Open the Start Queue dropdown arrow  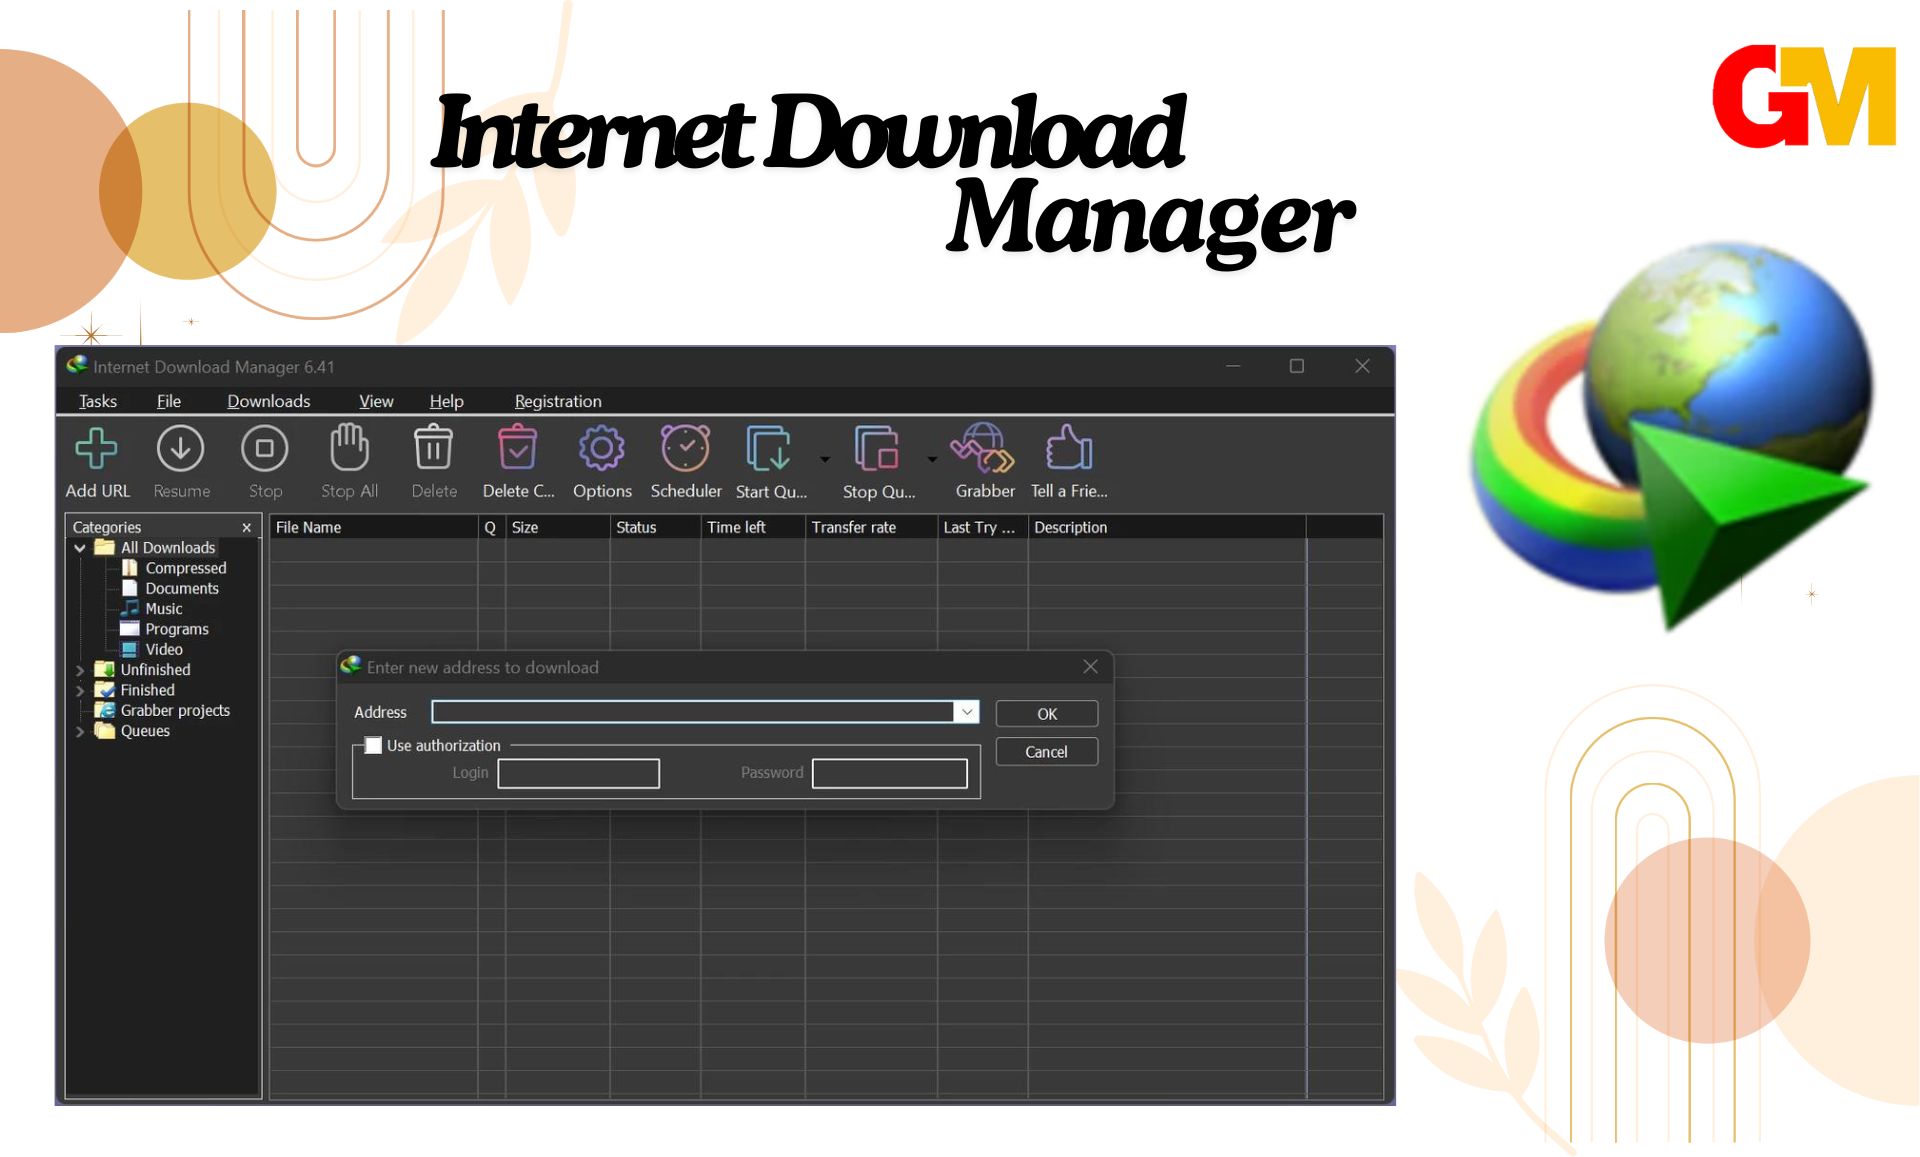(x=825, y=459)
